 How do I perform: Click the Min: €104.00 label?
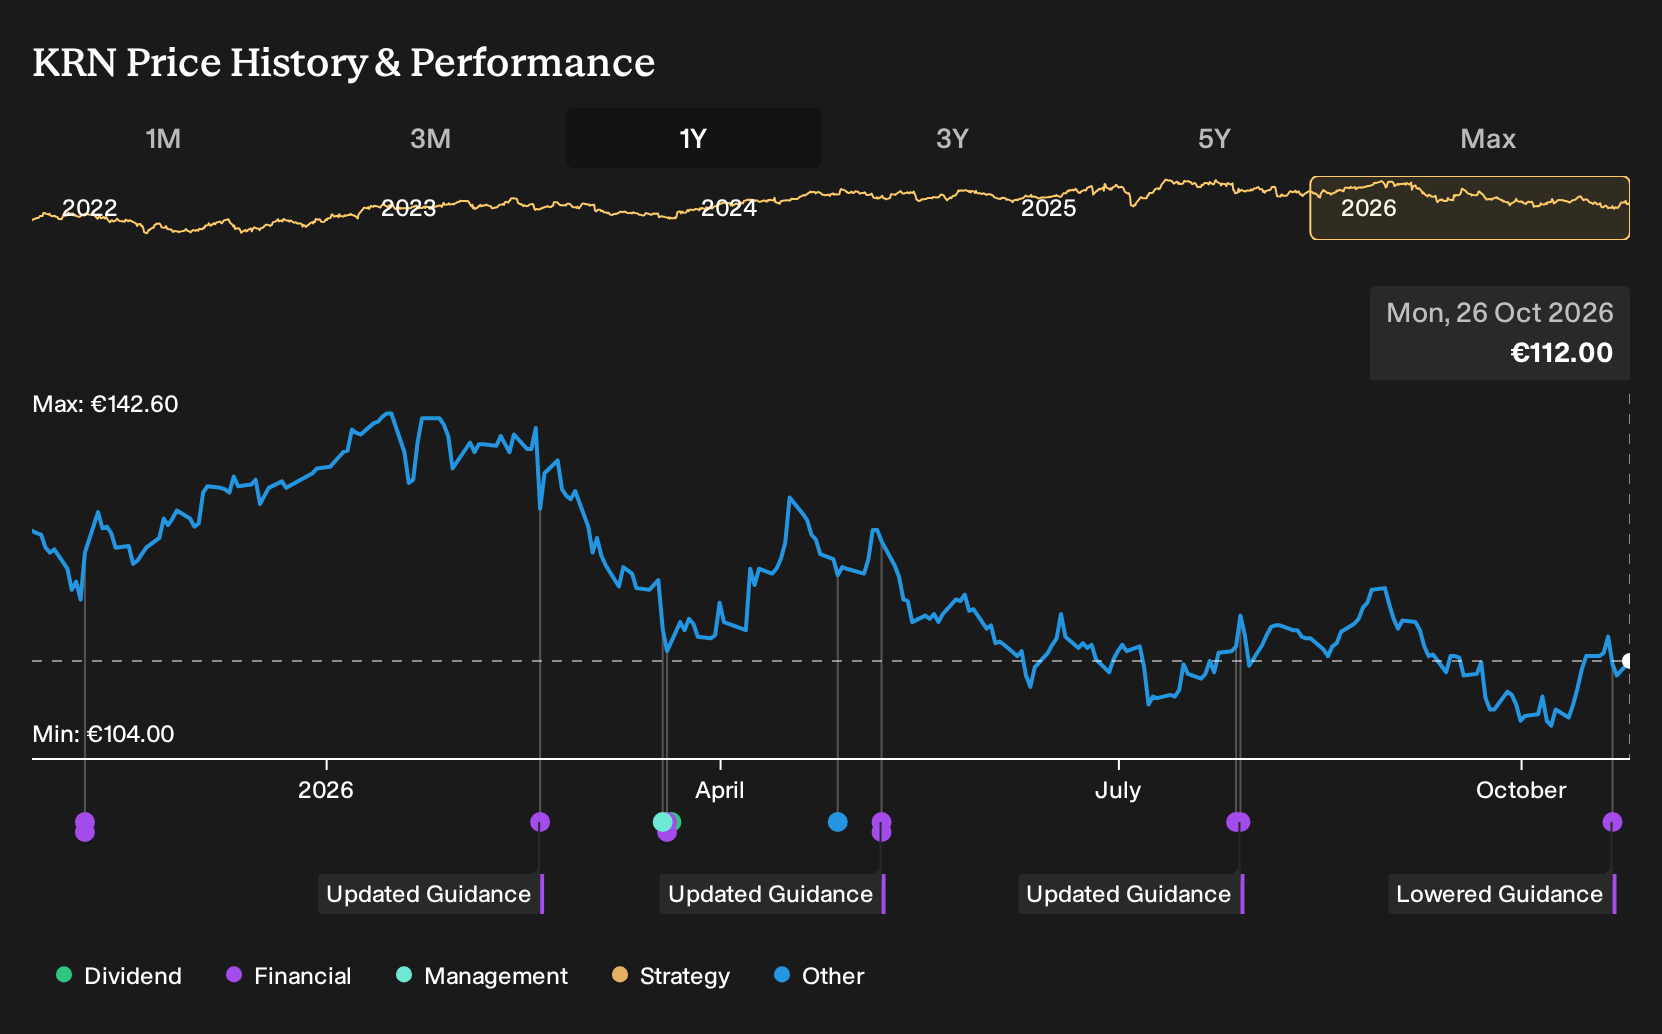(x=103, y=734)
